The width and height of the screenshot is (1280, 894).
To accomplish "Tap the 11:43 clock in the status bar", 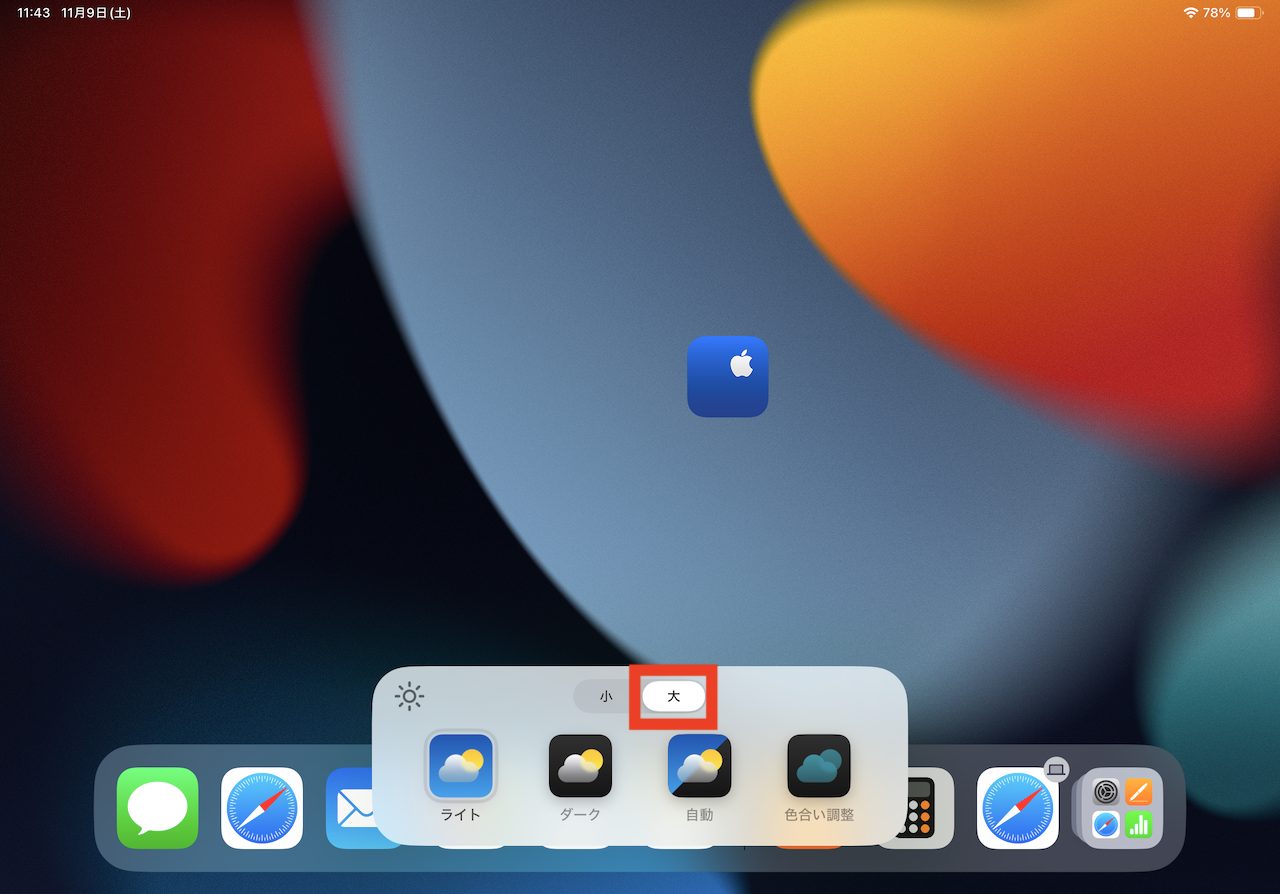I will point(33,13).
